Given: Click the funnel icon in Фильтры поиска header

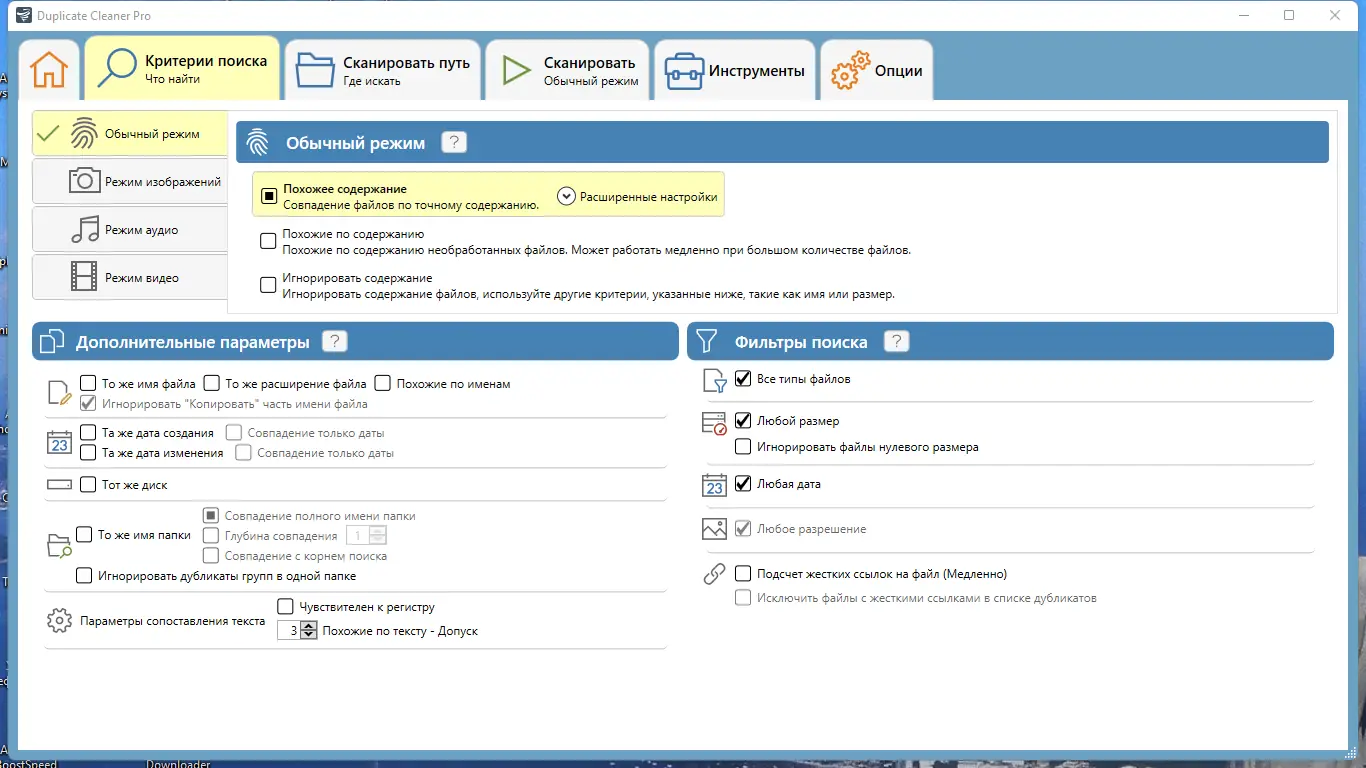Looking at the screenshot, I should tap(706, 341).
